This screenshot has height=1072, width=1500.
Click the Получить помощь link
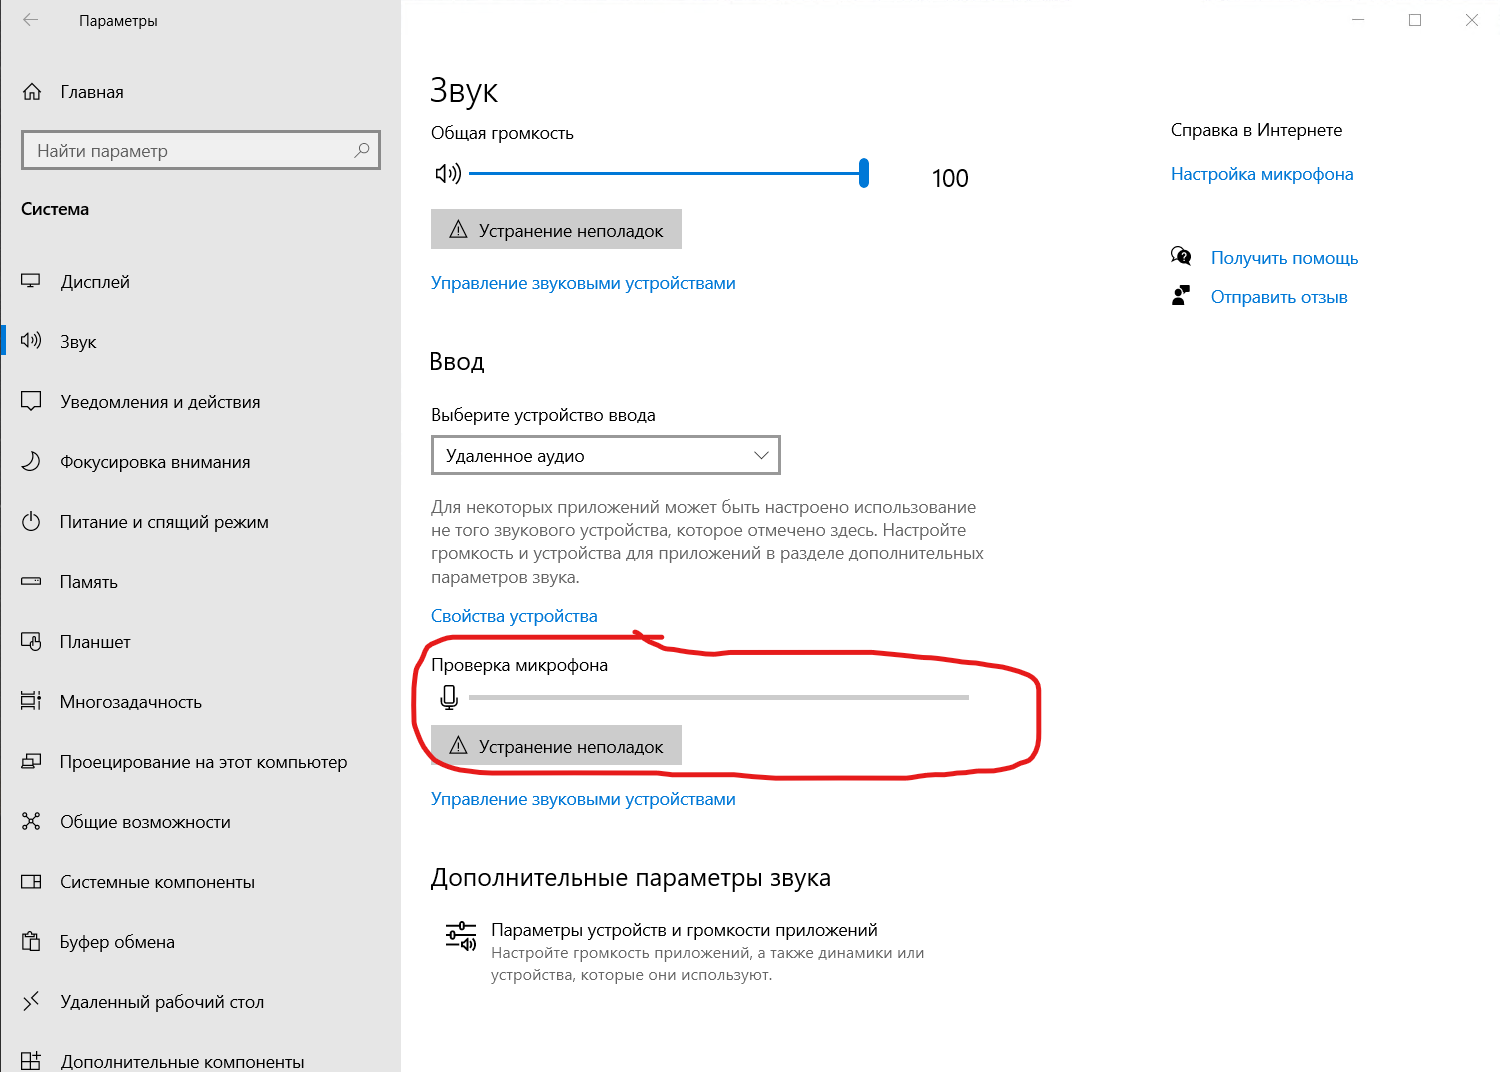pos(1284,258)
